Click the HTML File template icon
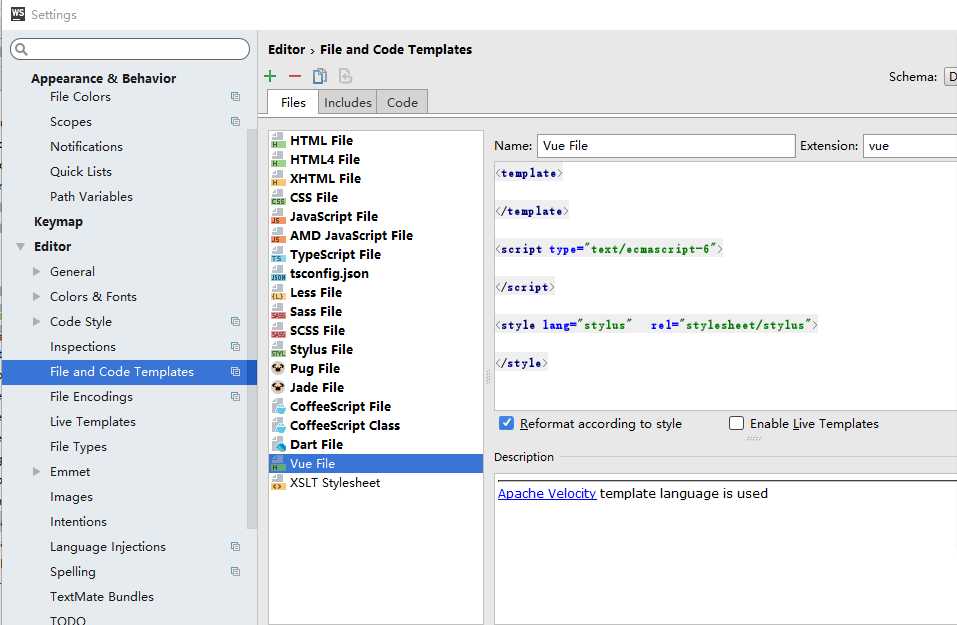 pos(278,140)
